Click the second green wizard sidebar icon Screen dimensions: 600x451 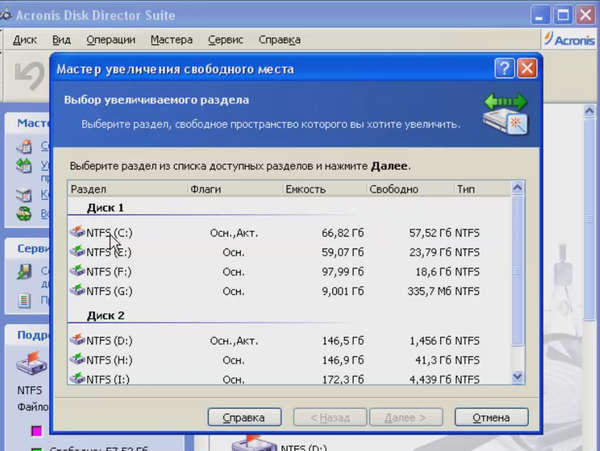pyautogui.click(x=24, y=166)
